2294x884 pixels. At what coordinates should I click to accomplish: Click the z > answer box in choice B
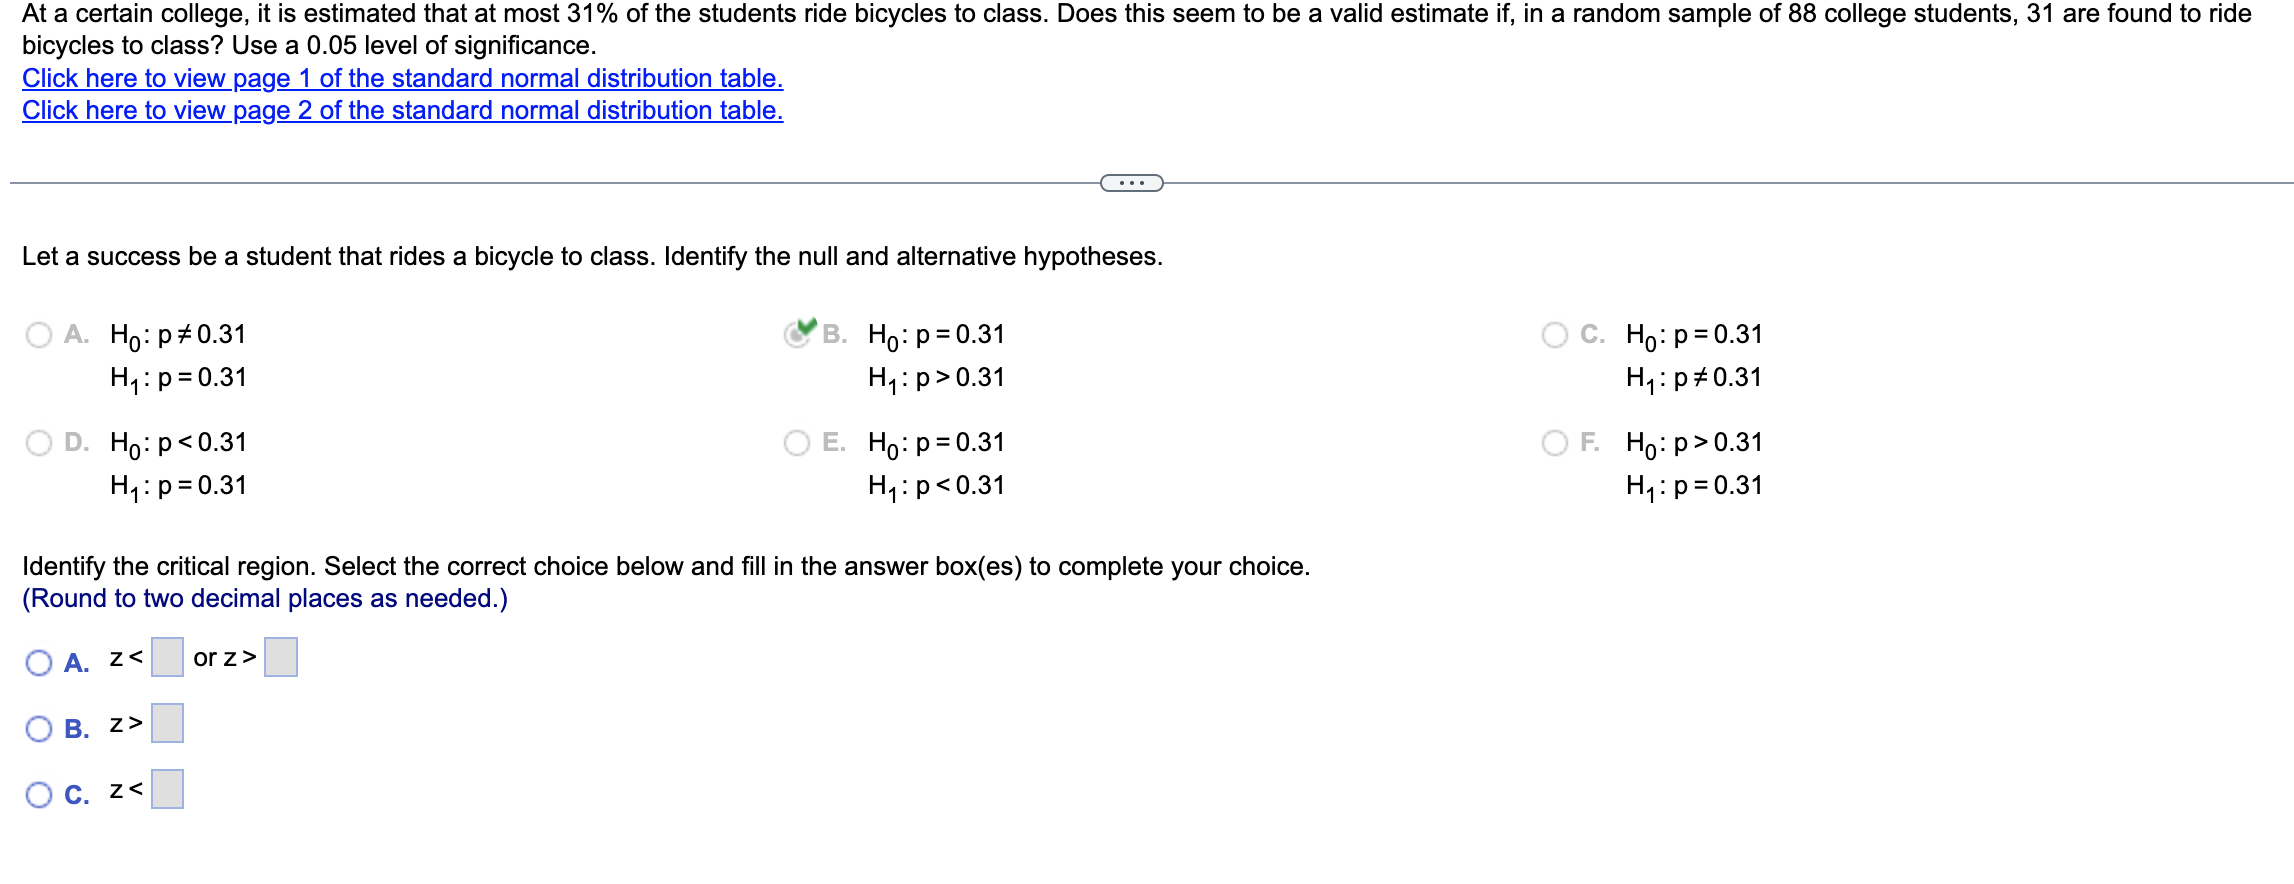tap(166, 723)
